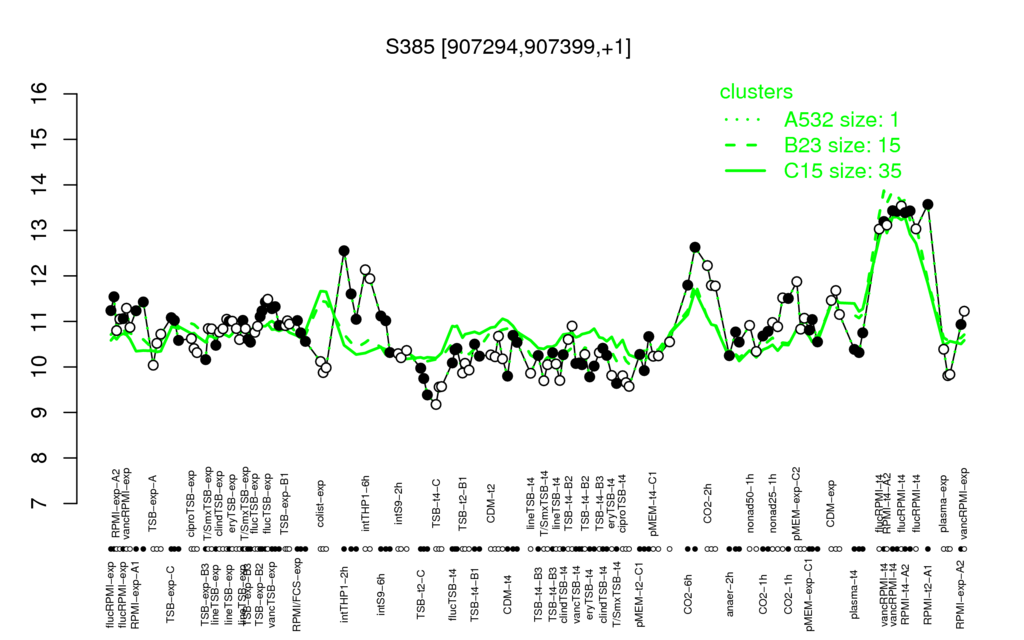Click the B23 size: 15 legend entry
Image resolution: width=1024 pixels, height=640 pixels.
842,145
